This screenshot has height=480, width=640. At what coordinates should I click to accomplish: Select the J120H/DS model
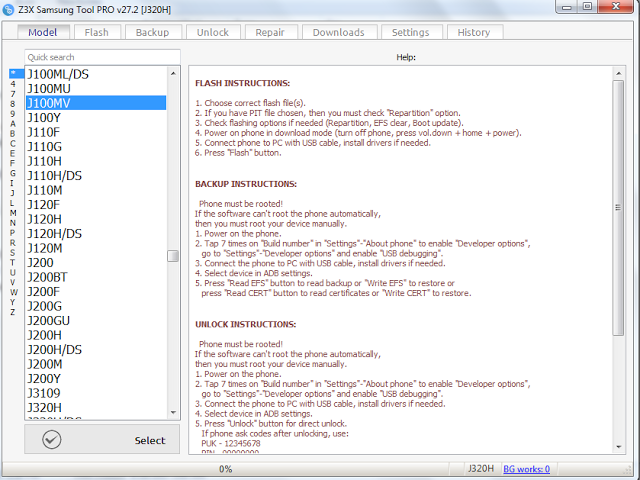pos(96,233)
